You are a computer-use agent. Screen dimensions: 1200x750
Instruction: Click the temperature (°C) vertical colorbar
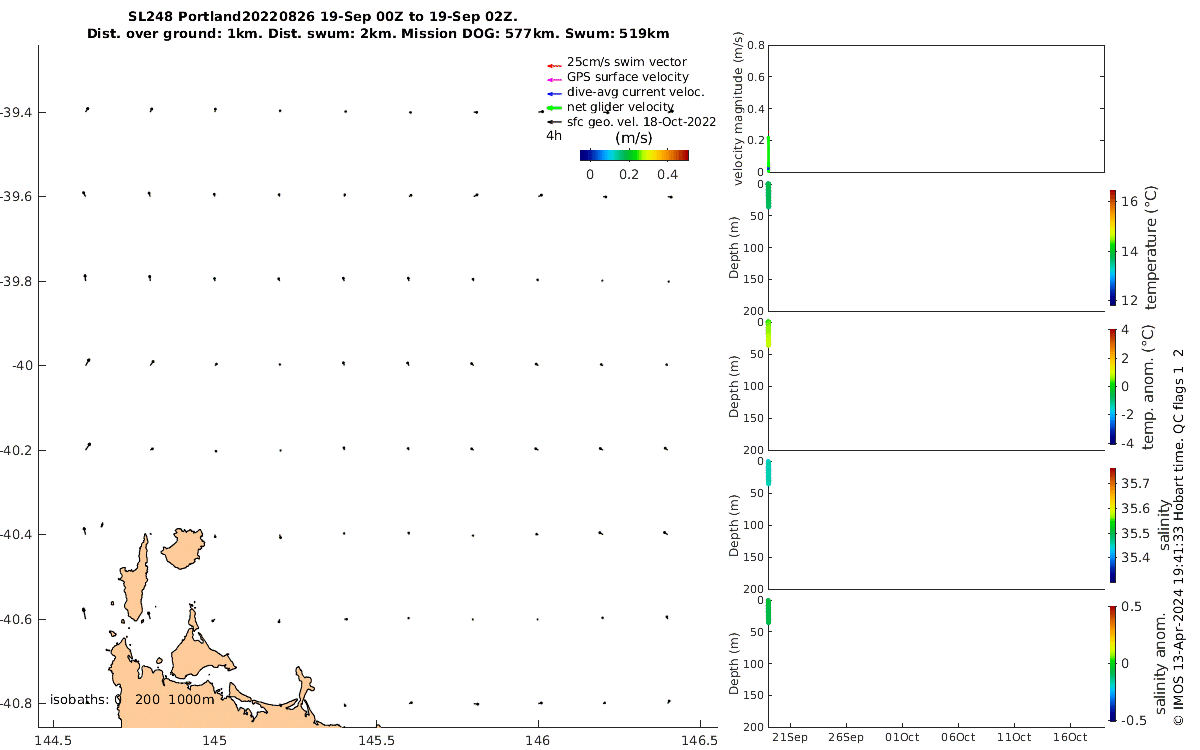coord(1113,247)
